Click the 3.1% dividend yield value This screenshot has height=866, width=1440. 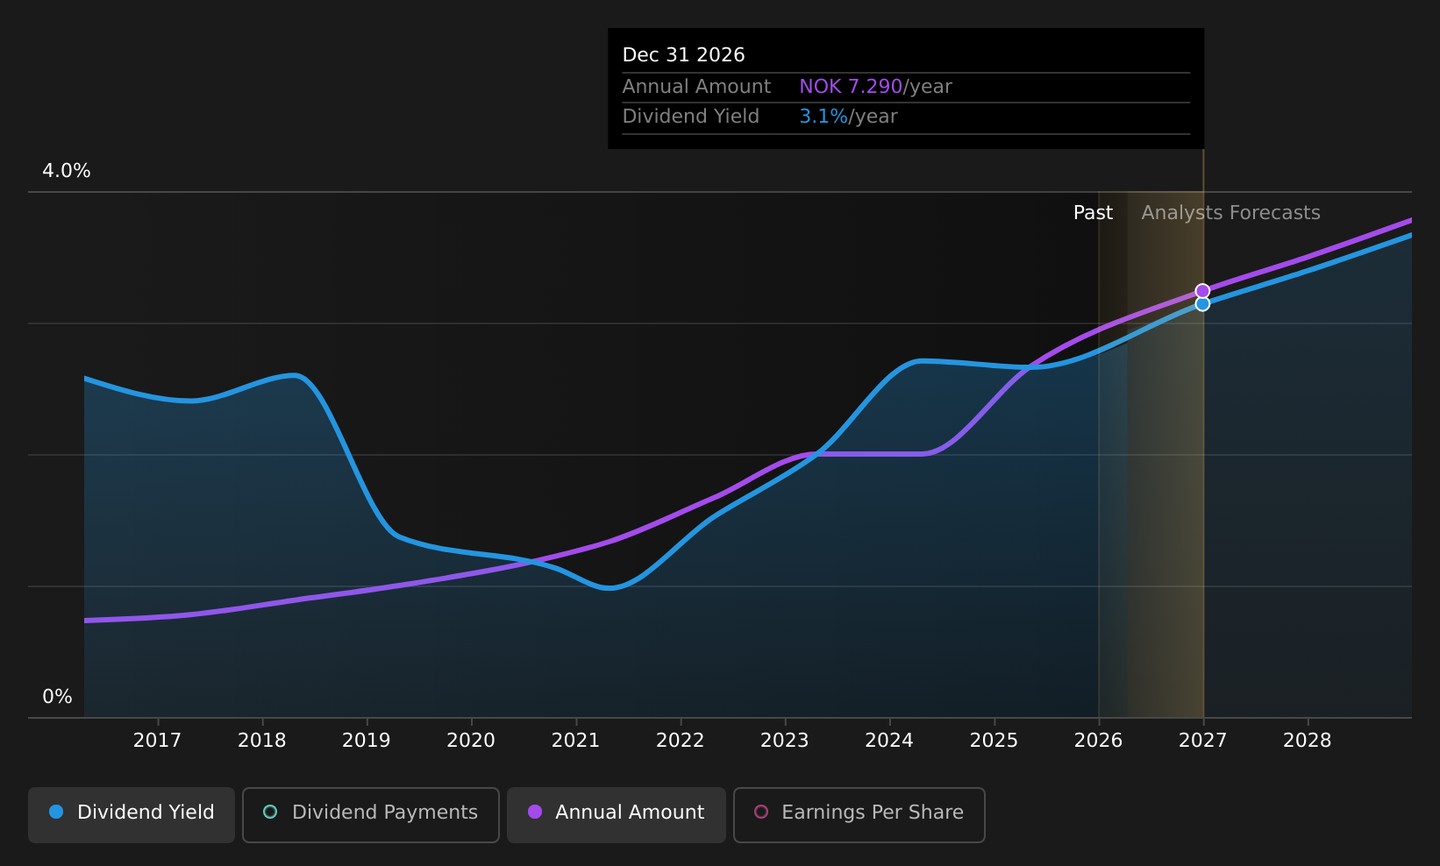tap(823, 117)
